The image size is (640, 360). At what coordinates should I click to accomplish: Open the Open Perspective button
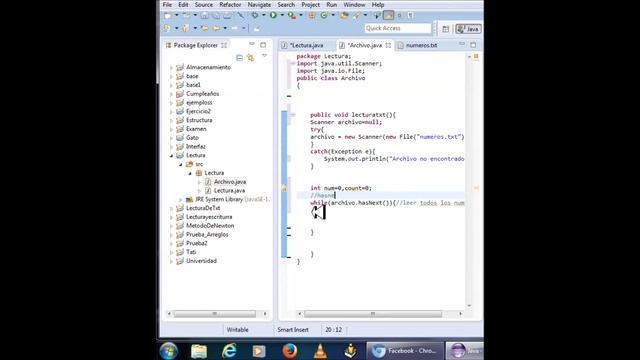pyautogui.click(x=446, y=29)
